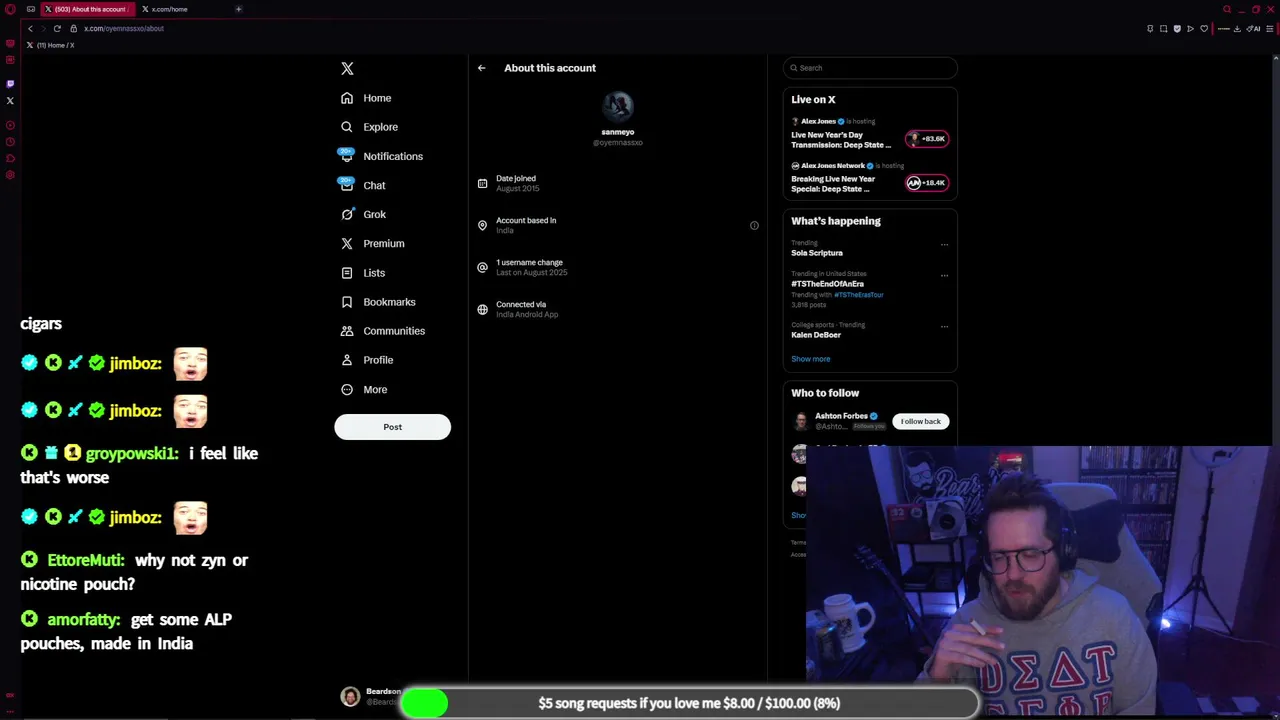
Task: Expand the More menu
Action: tap(364, 389)
